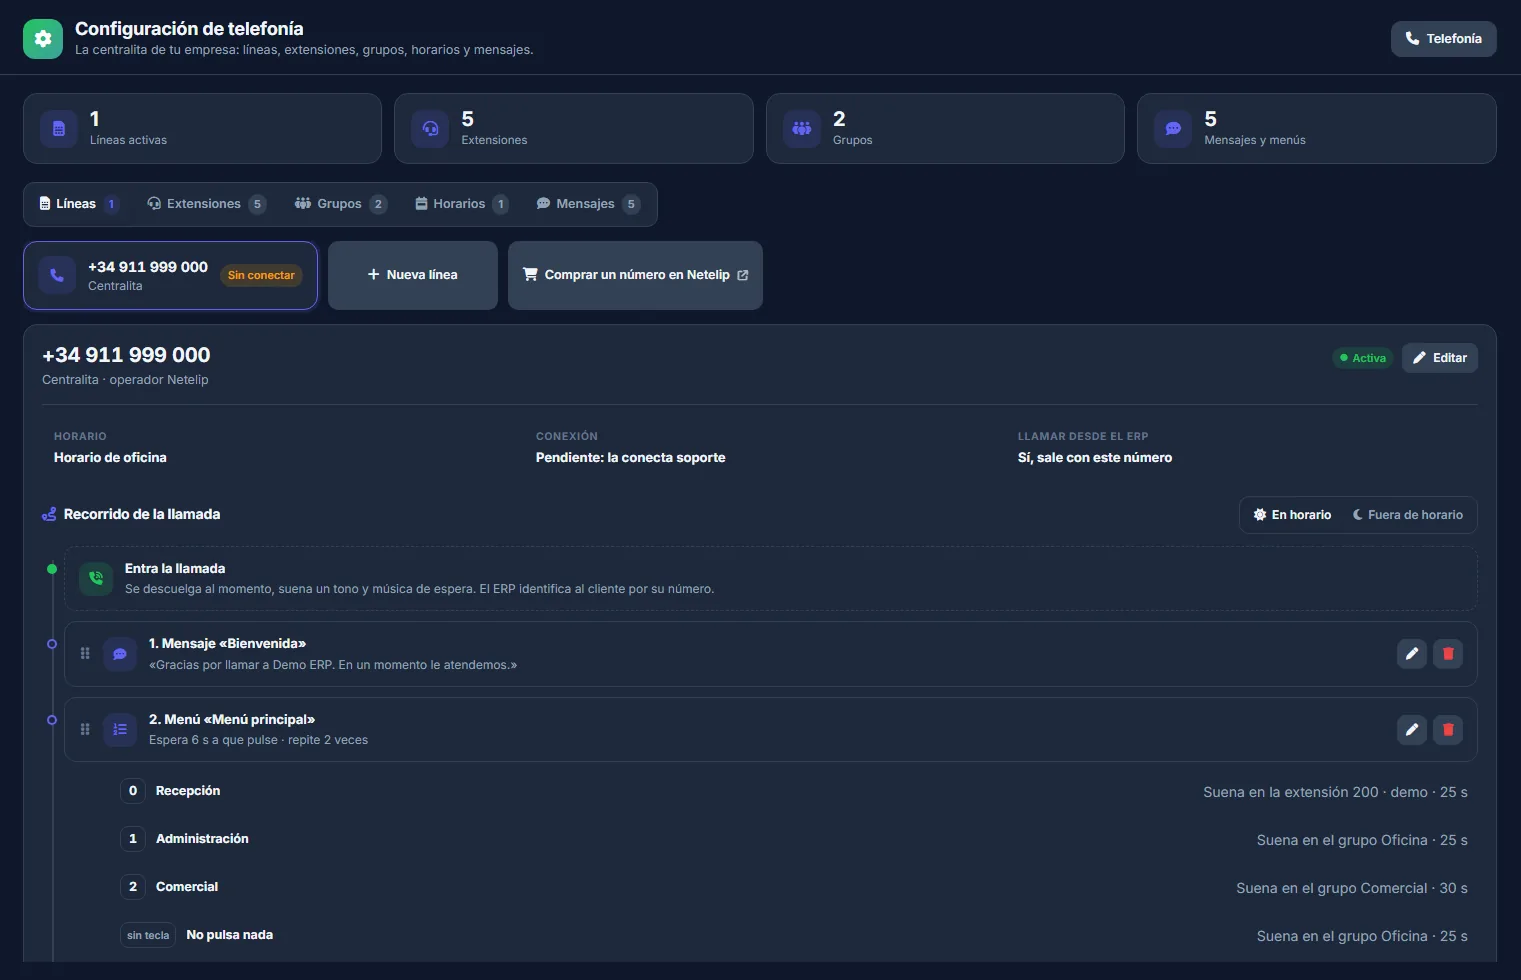Edit the Menú «Menú principal» step
The image size is (1521, 980).
[x=1412, y=730]
